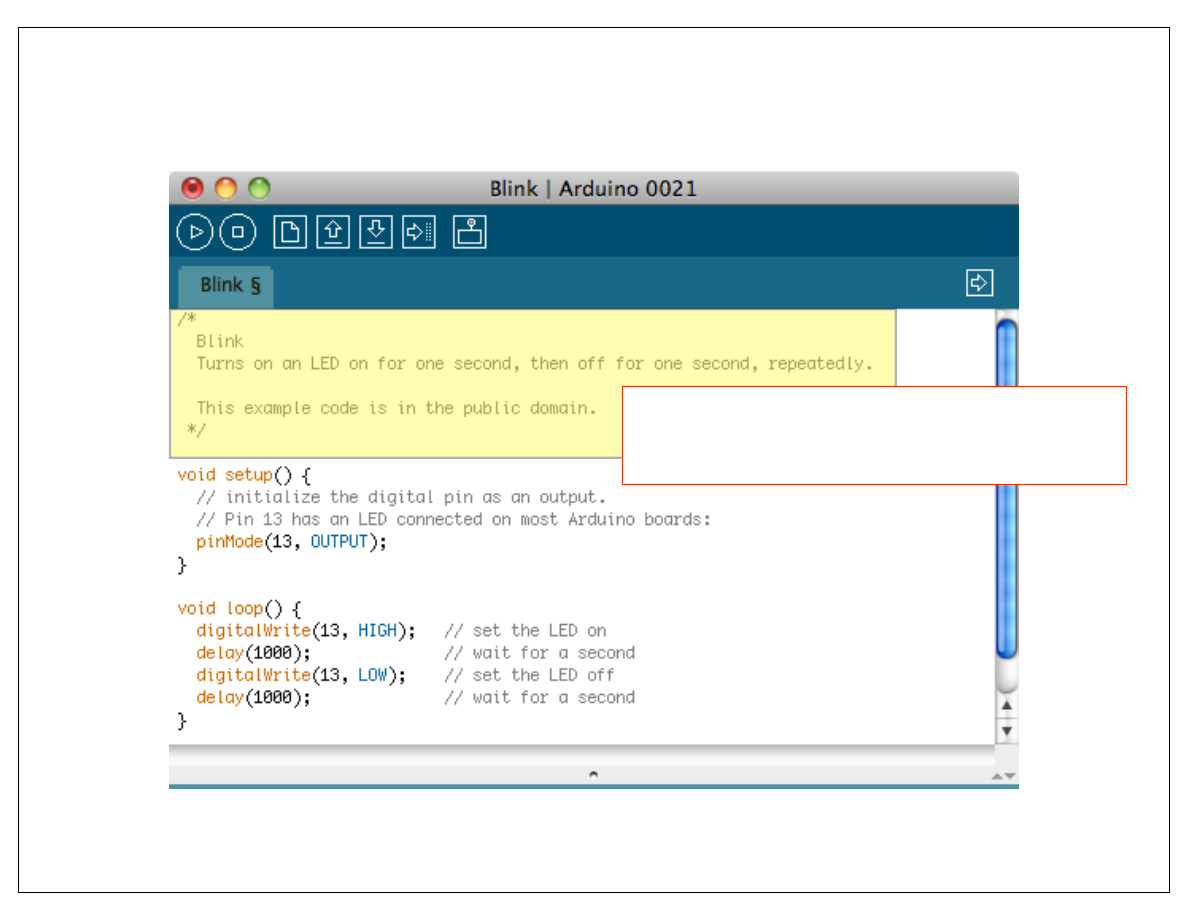Create a new sketch with the New icon
Screen dimensions: 1188x918
tap(291, 232)
